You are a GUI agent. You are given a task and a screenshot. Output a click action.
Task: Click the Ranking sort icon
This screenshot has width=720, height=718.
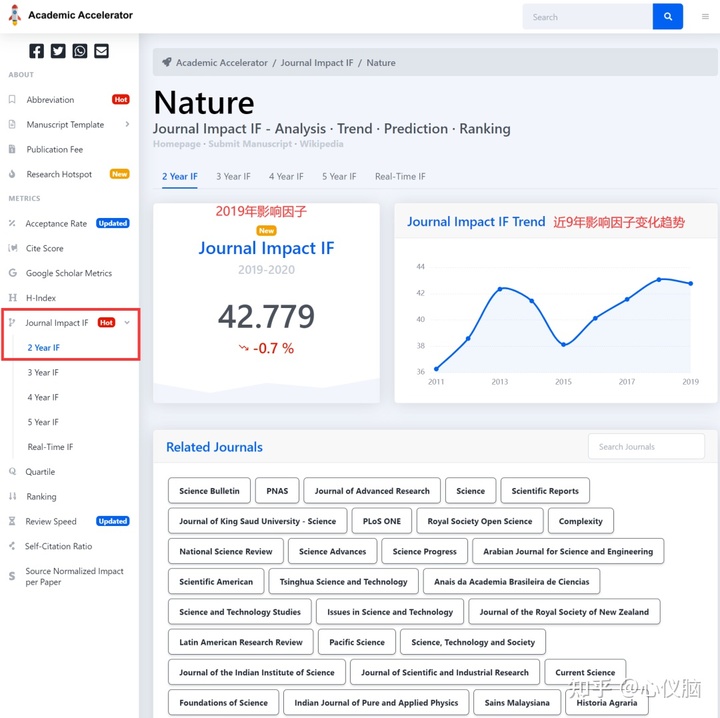[12, 496]
